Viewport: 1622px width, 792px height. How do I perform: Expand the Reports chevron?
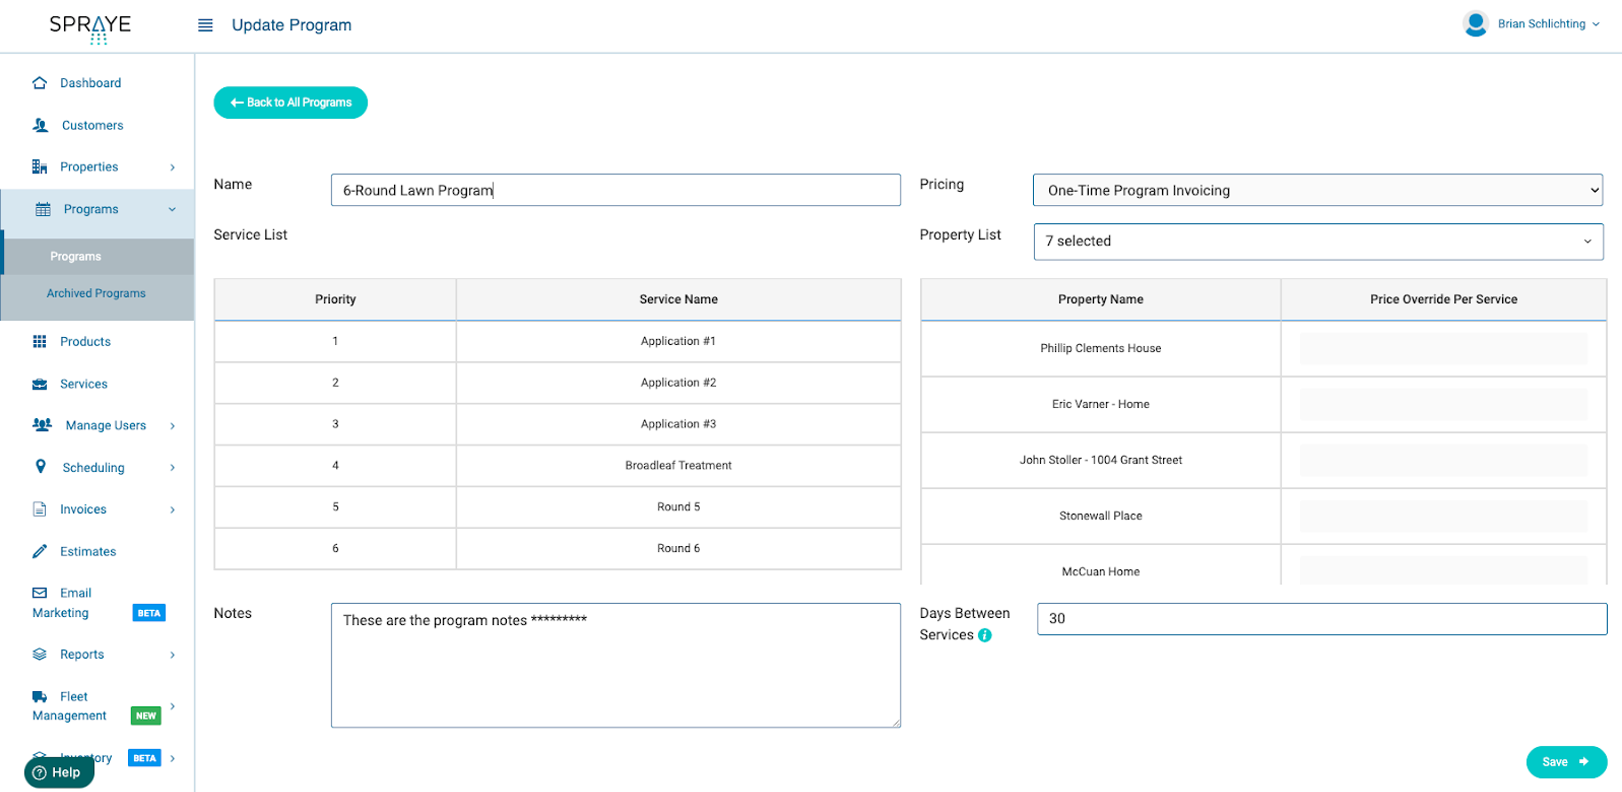(x=172, y=655)
